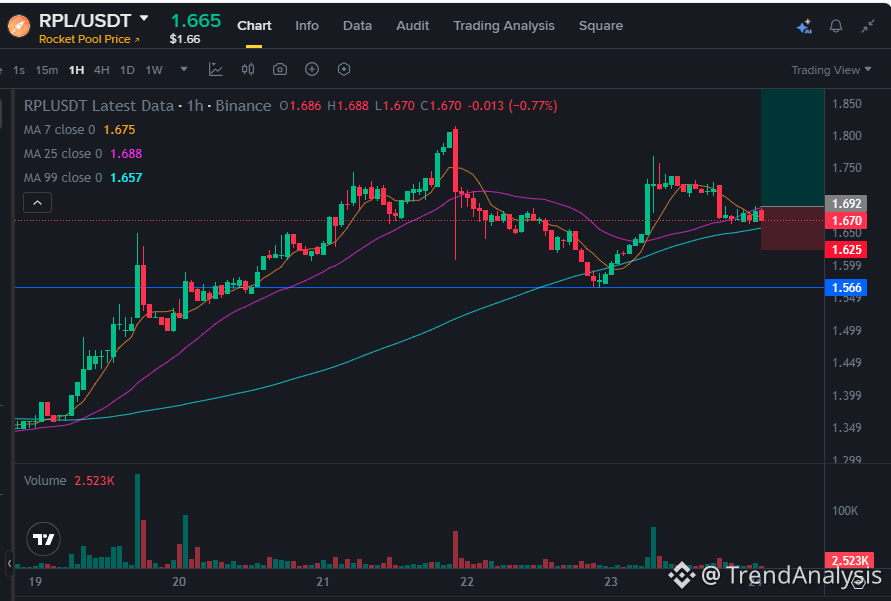This screenshot has height=601, width=891.
Task: Open the Rocket Pool Price link
Action: click(x=89, y=39)
